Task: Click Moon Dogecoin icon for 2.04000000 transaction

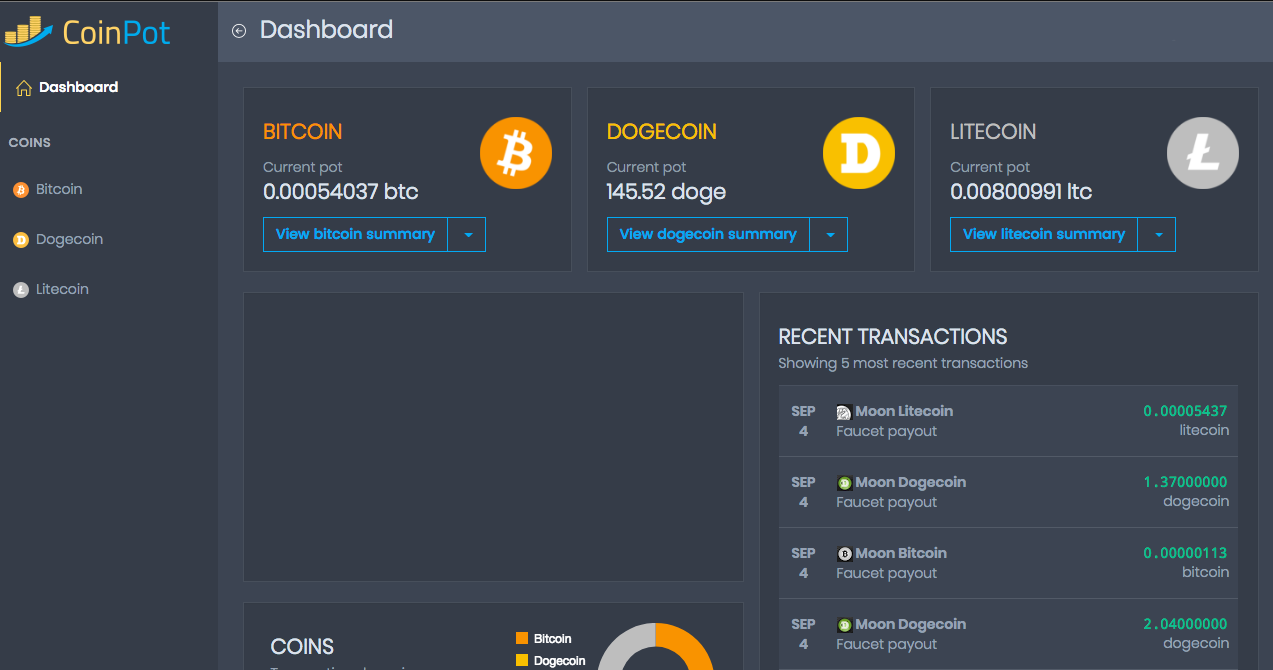Action: point(844,625)
